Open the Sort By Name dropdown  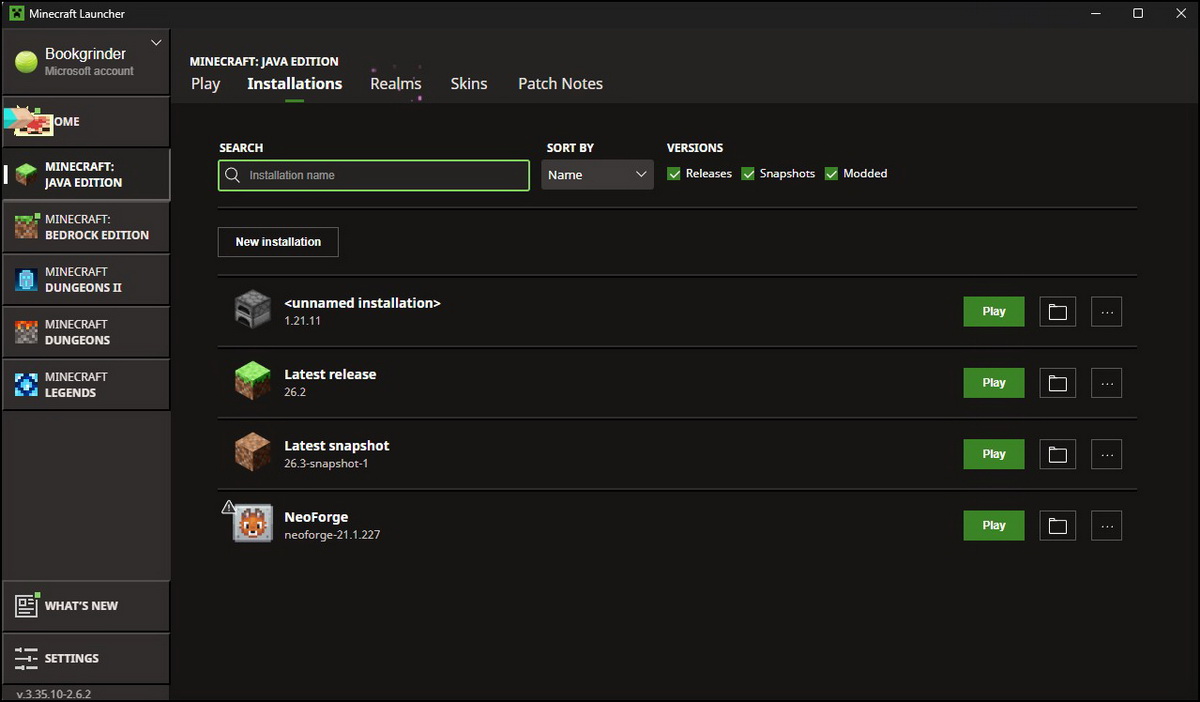[x=598, y=175]
